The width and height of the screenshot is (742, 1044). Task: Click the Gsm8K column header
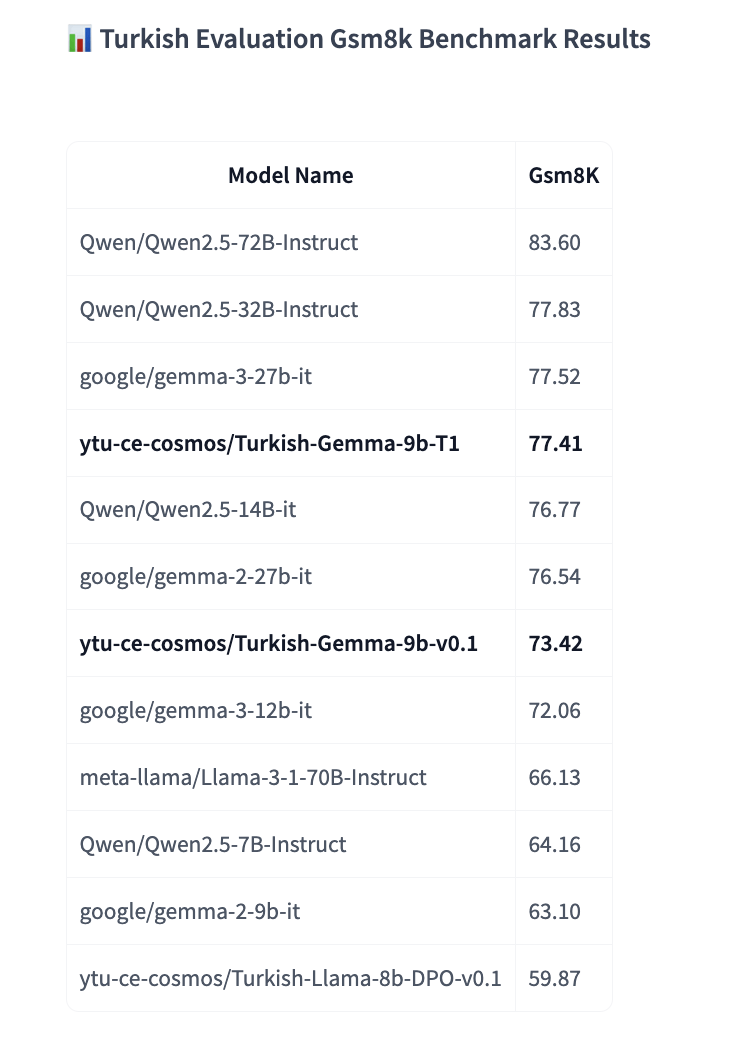[x=563, y=176]
